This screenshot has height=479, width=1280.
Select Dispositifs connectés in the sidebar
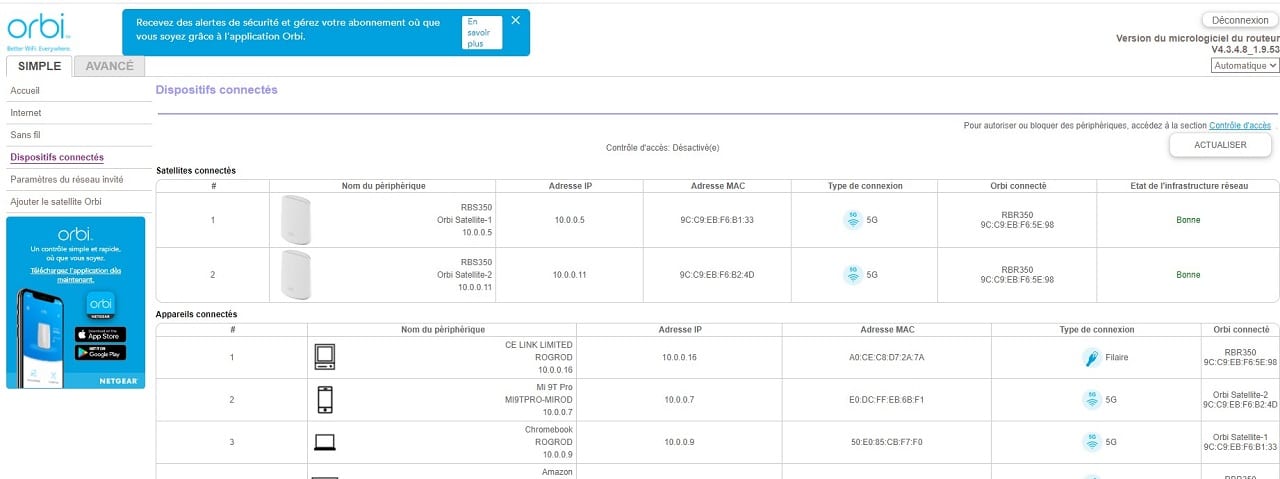57,157
